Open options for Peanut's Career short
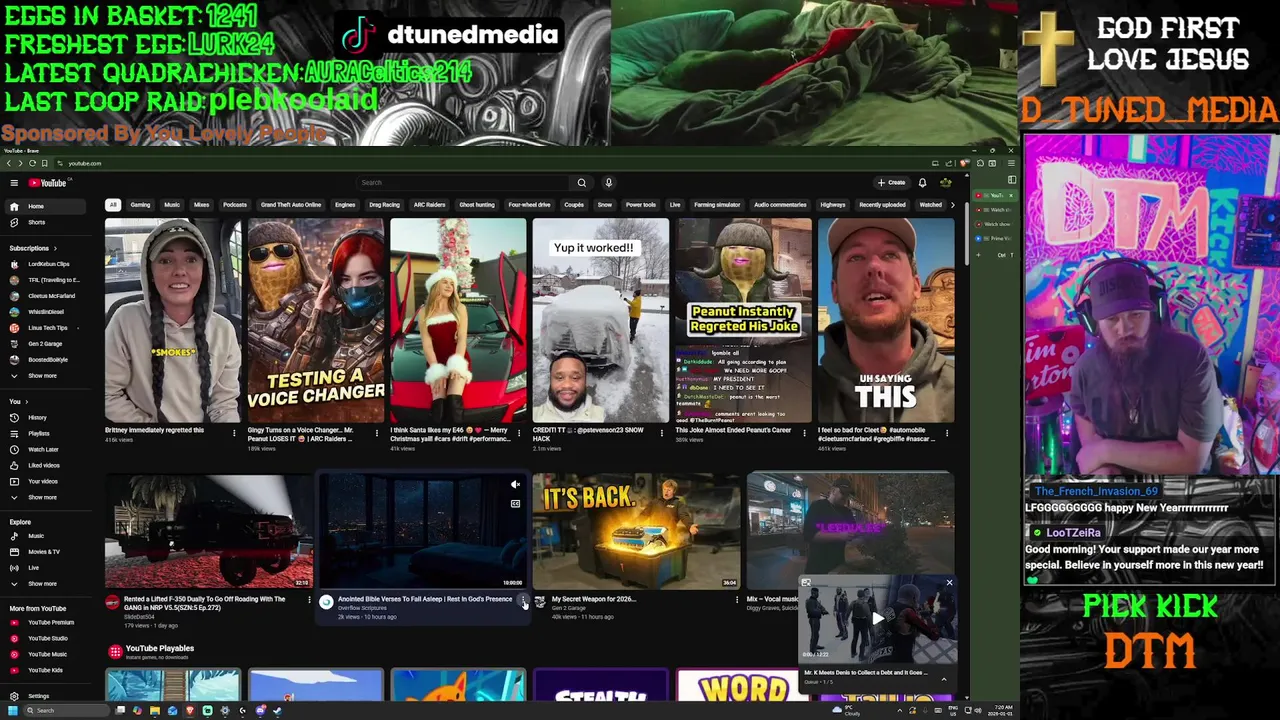Image resolution: width=1280 pixels, height=720 pixels. (804, 433)
